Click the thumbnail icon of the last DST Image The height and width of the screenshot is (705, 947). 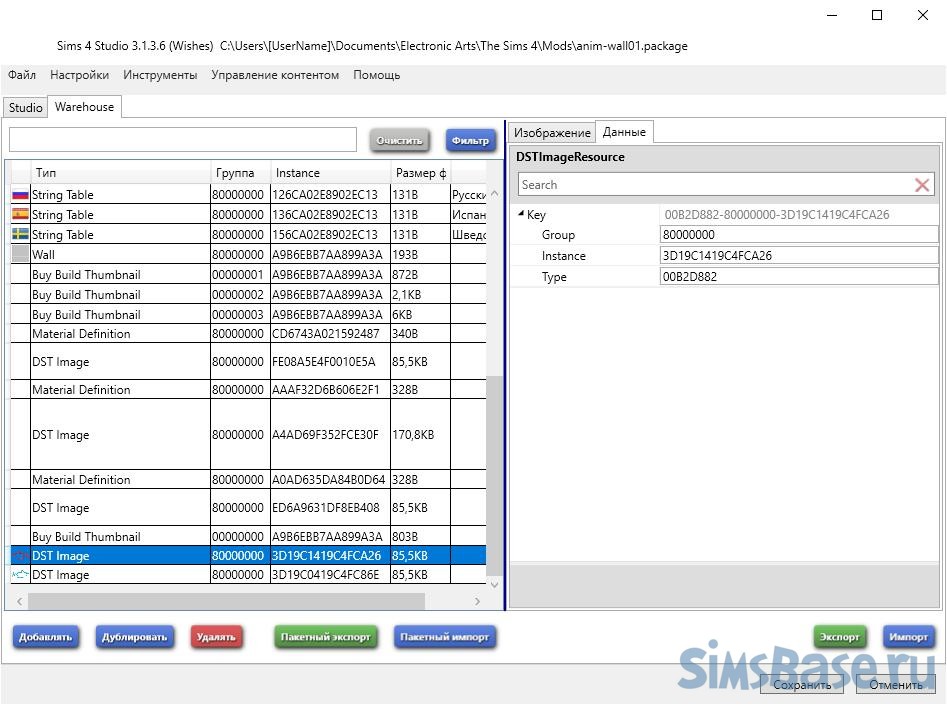(19, 575)
